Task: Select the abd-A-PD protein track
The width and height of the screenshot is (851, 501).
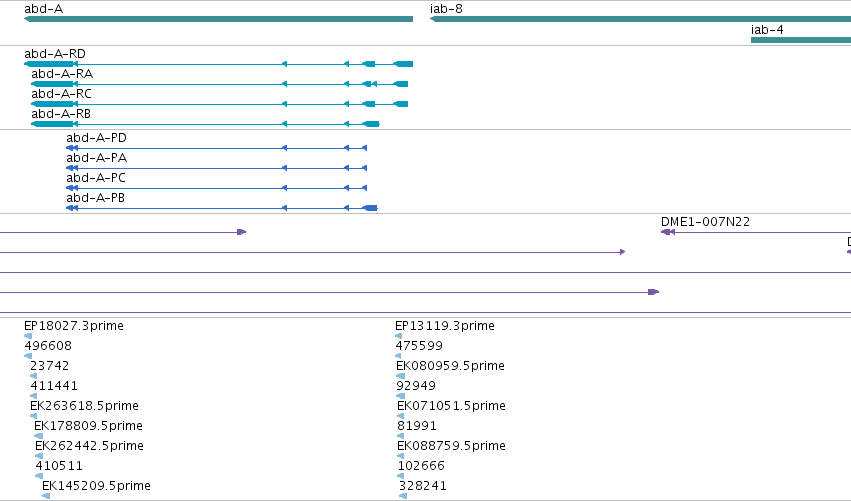Action: coord(217,148)
